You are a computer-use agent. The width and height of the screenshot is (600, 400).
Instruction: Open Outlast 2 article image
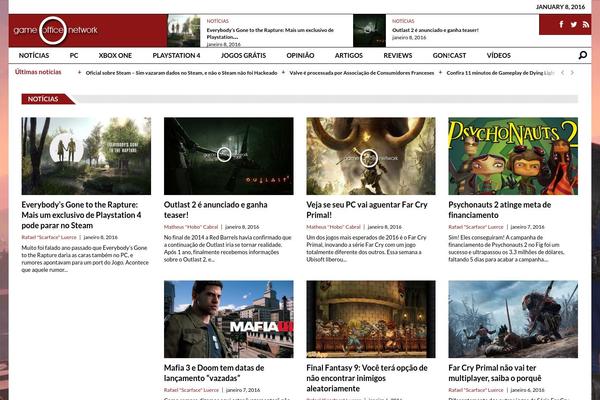tap(228, 156)
